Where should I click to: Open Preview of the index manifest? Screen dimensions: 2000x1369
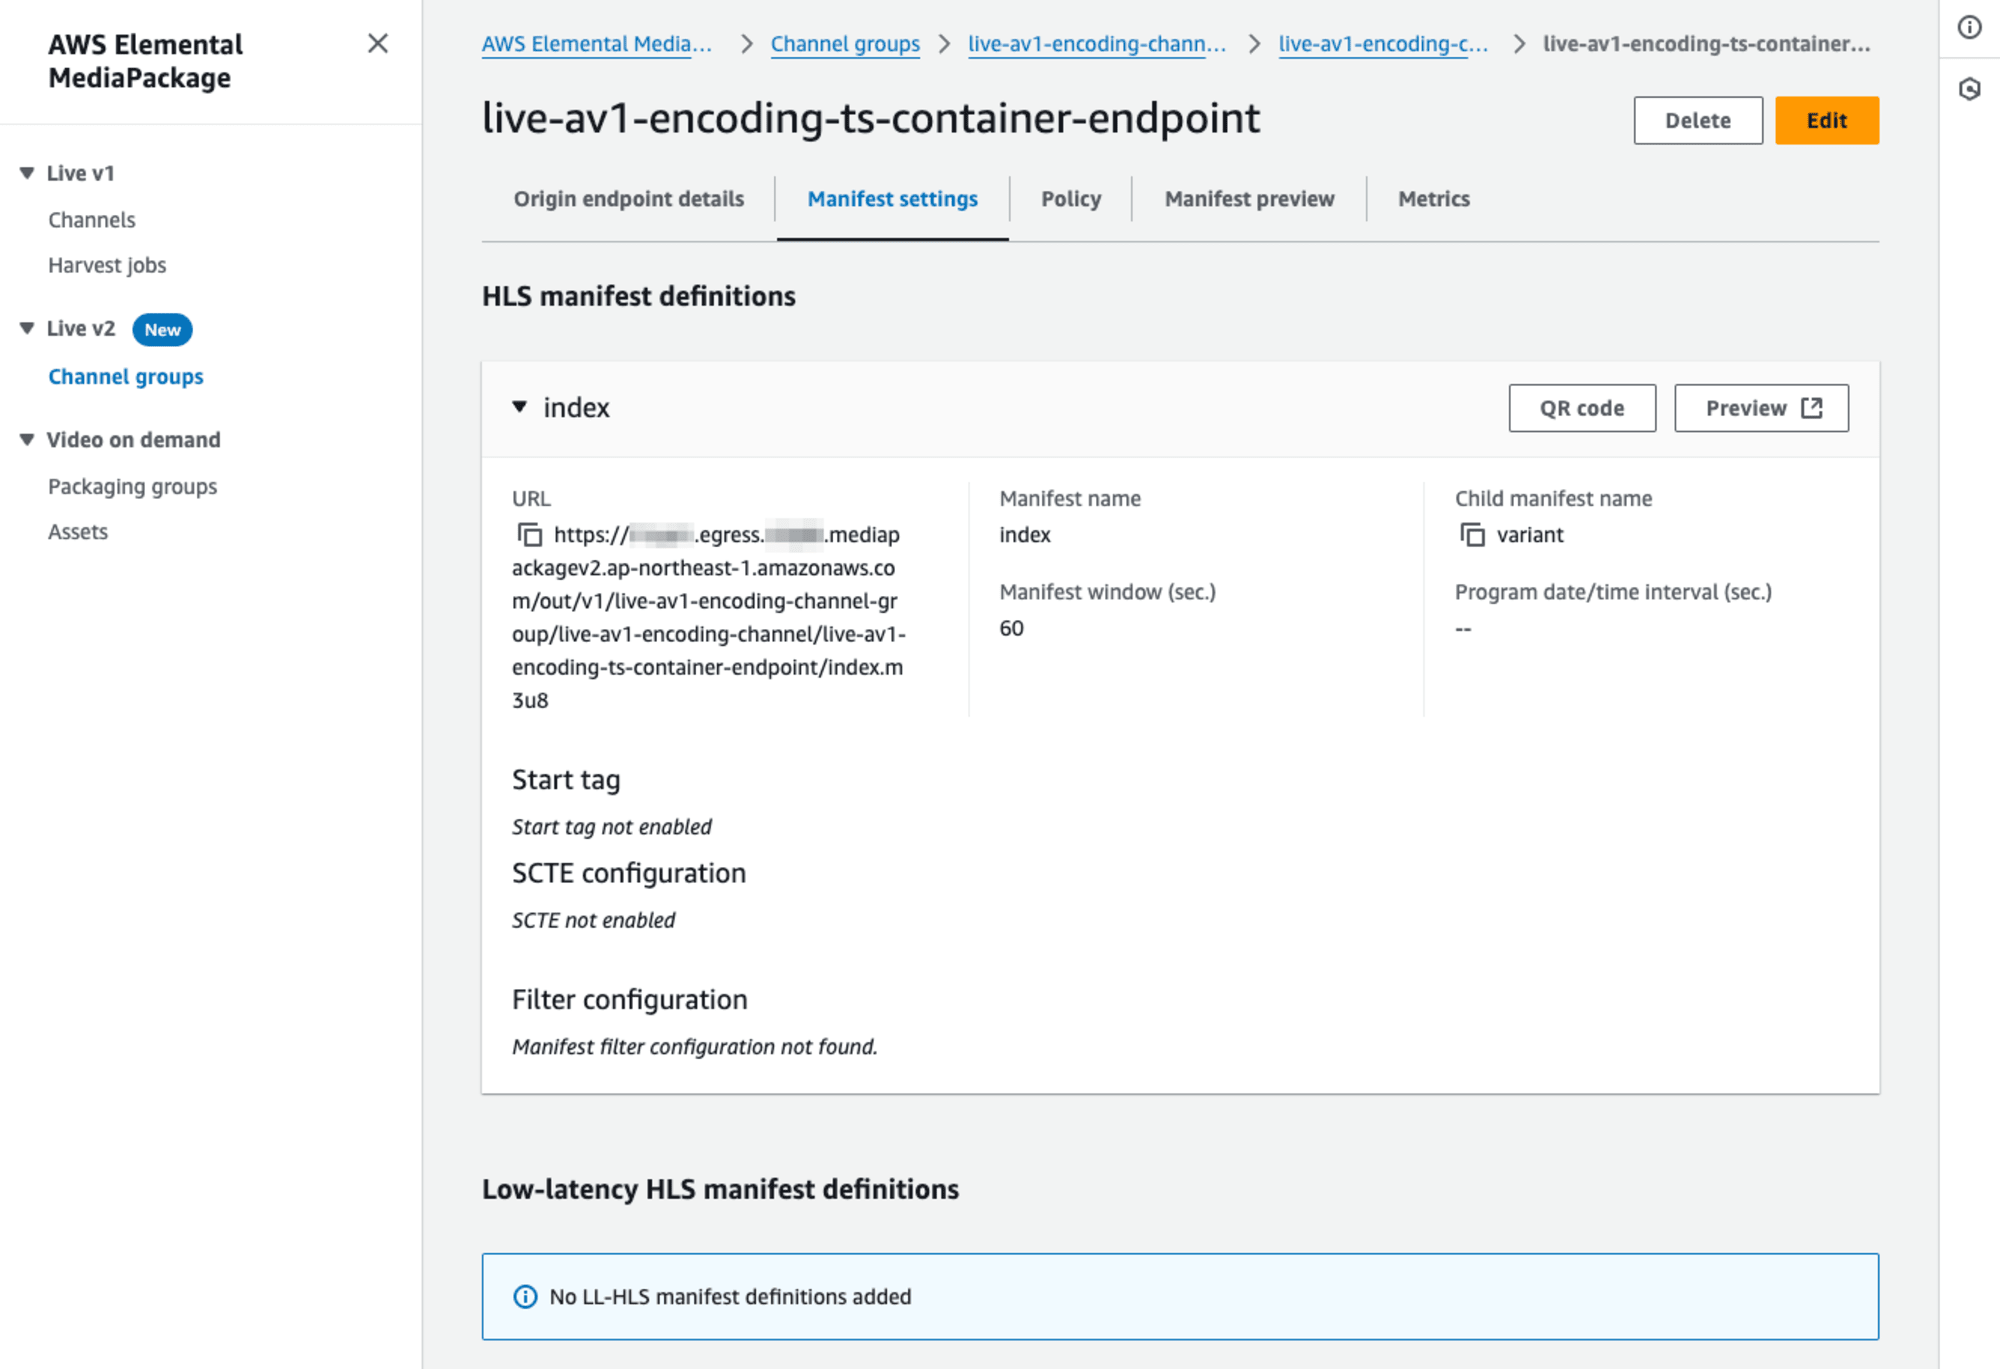click(x=1761, y=408)
